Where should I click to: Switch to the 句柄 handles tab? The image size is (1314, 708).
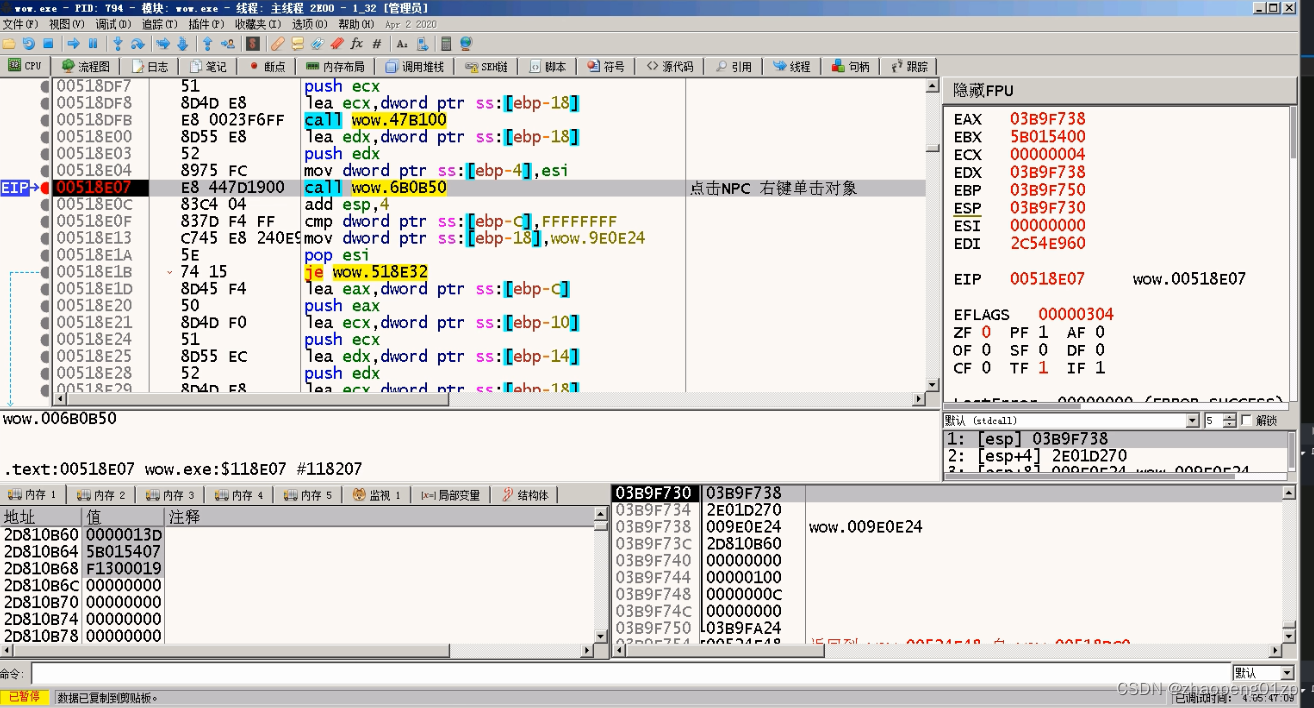tap(849, 66)
